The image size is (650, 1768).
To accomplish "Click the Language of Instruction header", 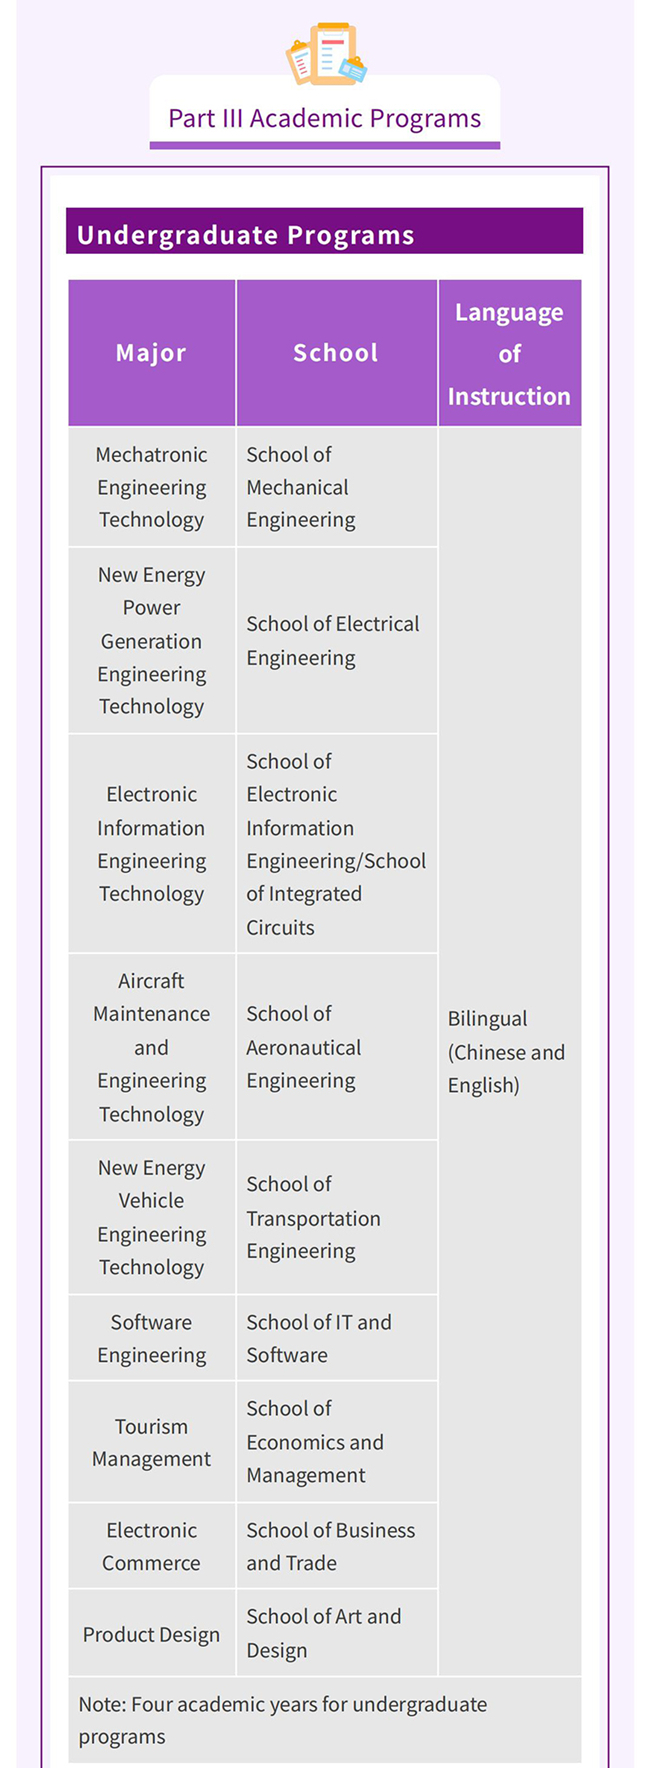I will point(509,353).
